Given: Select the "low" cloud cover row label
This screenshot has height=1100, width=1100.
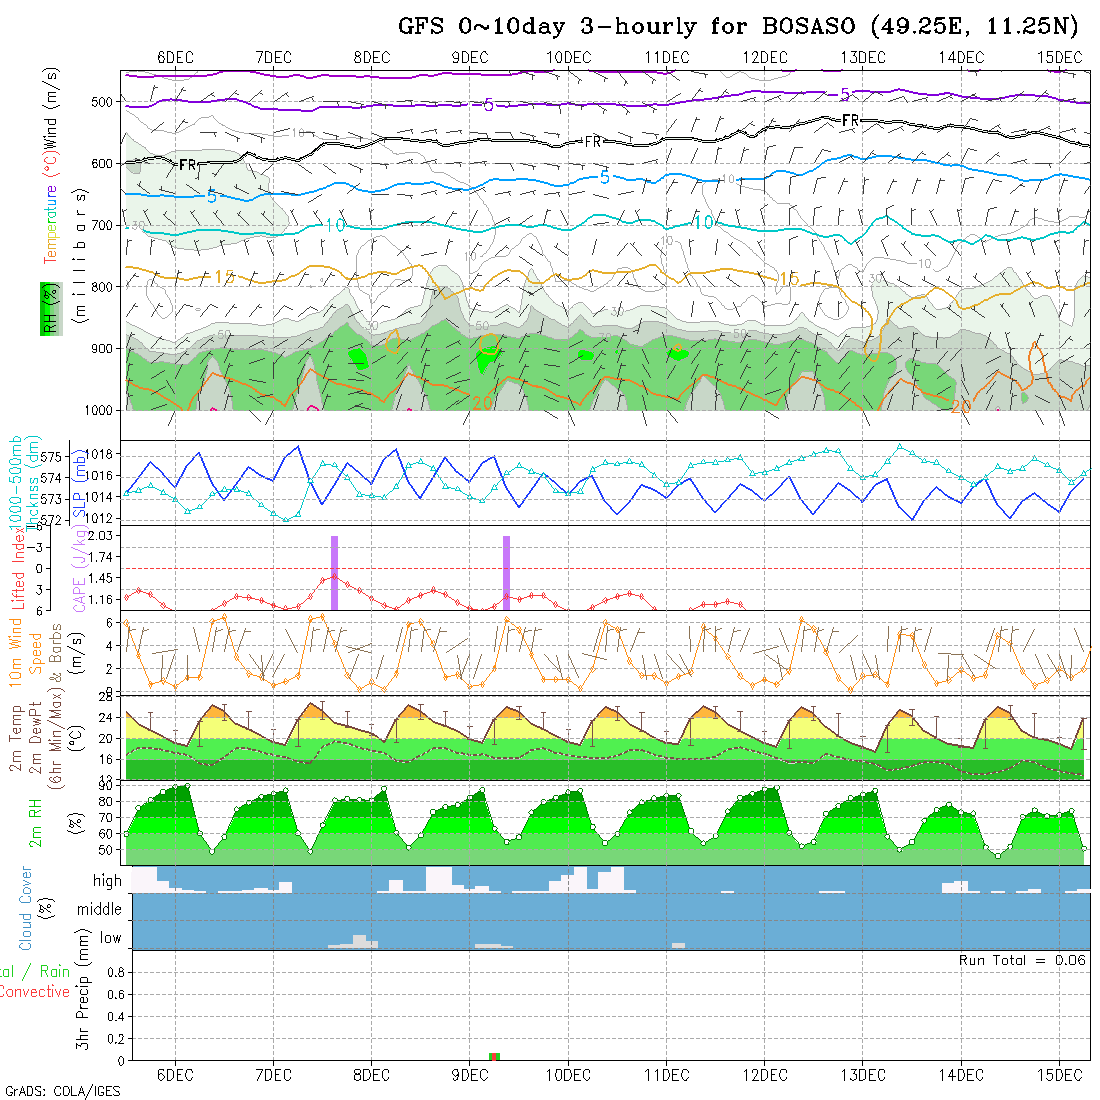Looking at the screenshot, I should pos(110,938).
